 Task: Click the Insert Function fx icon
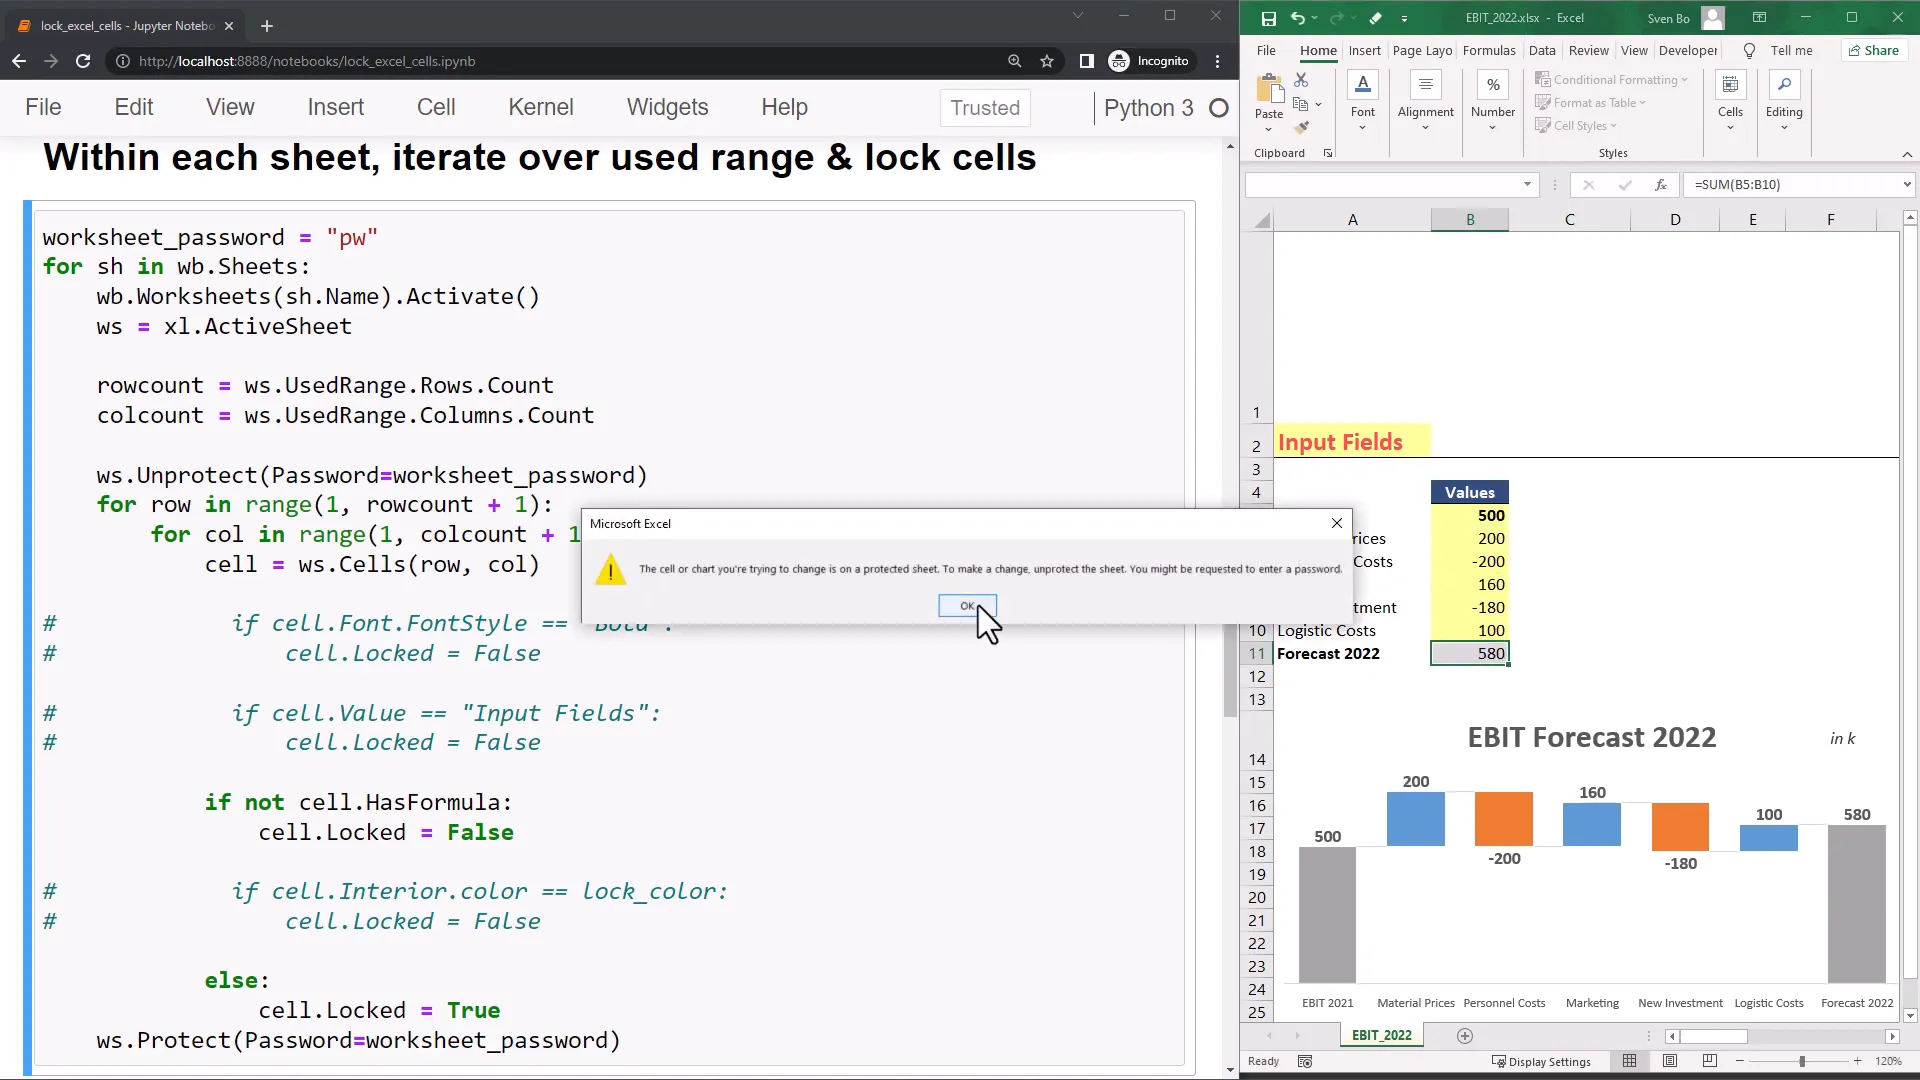pyautogui.click(x=1660, y=185)
